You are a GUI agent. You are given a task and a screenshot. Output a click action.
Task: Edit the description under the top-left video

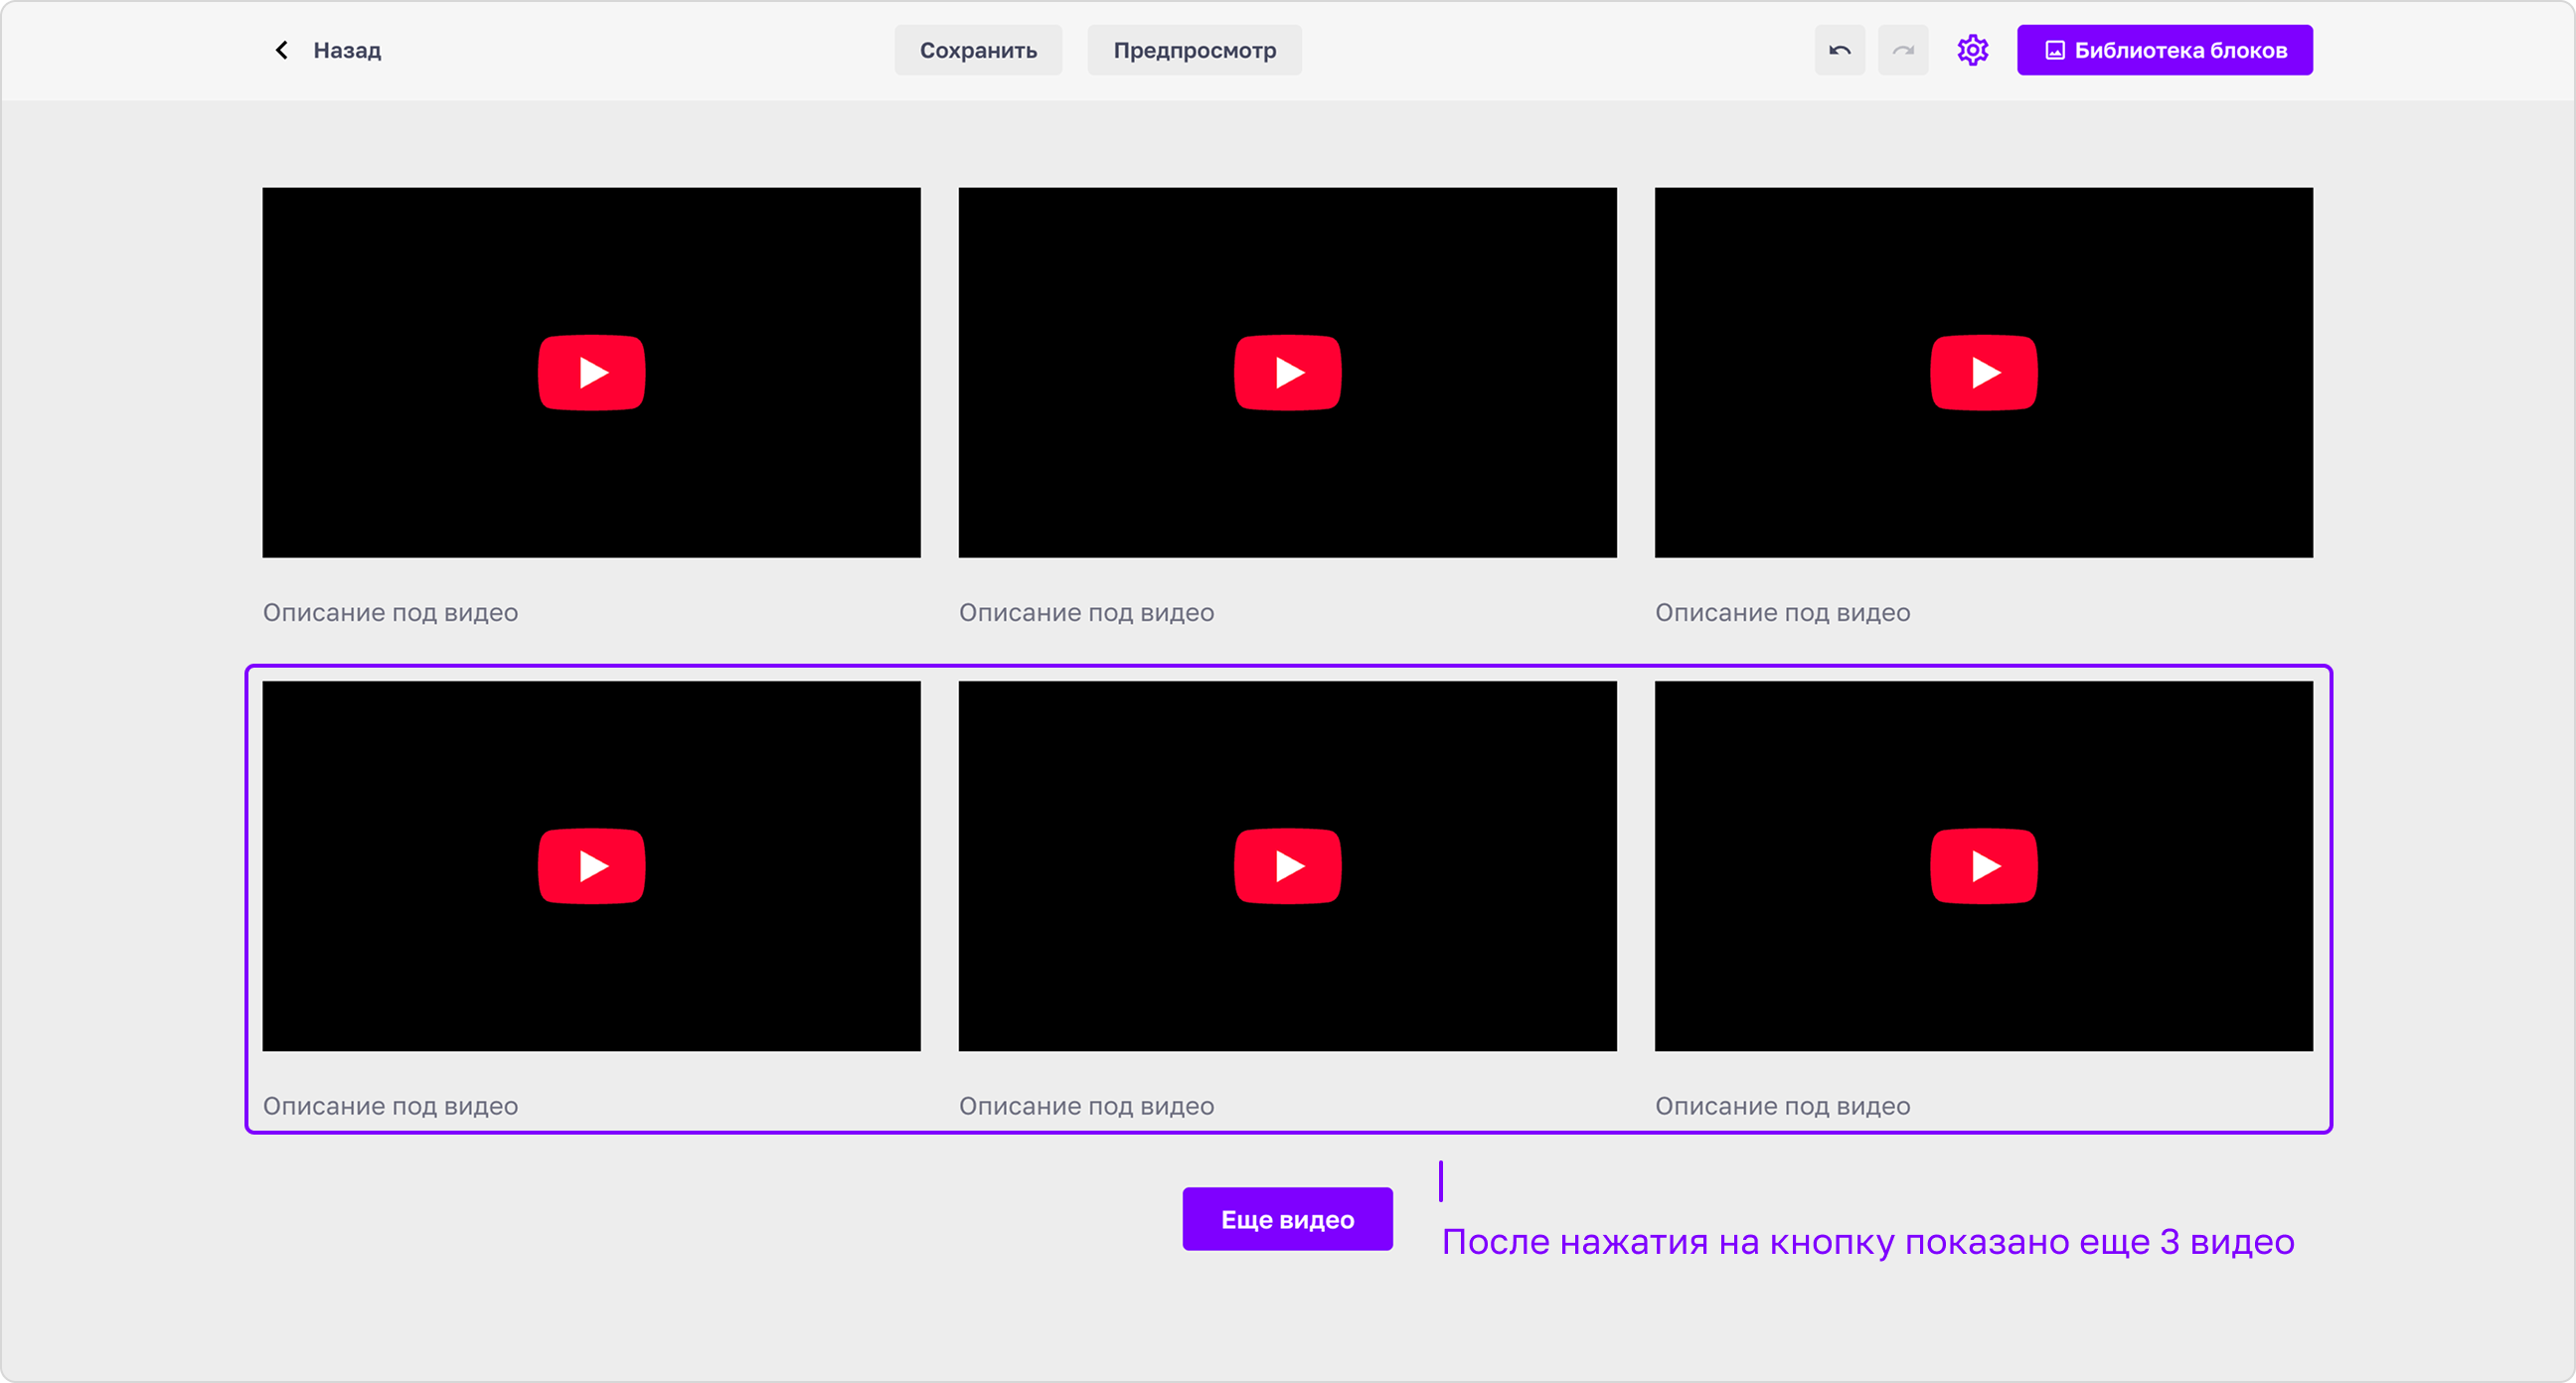(390, 612)
